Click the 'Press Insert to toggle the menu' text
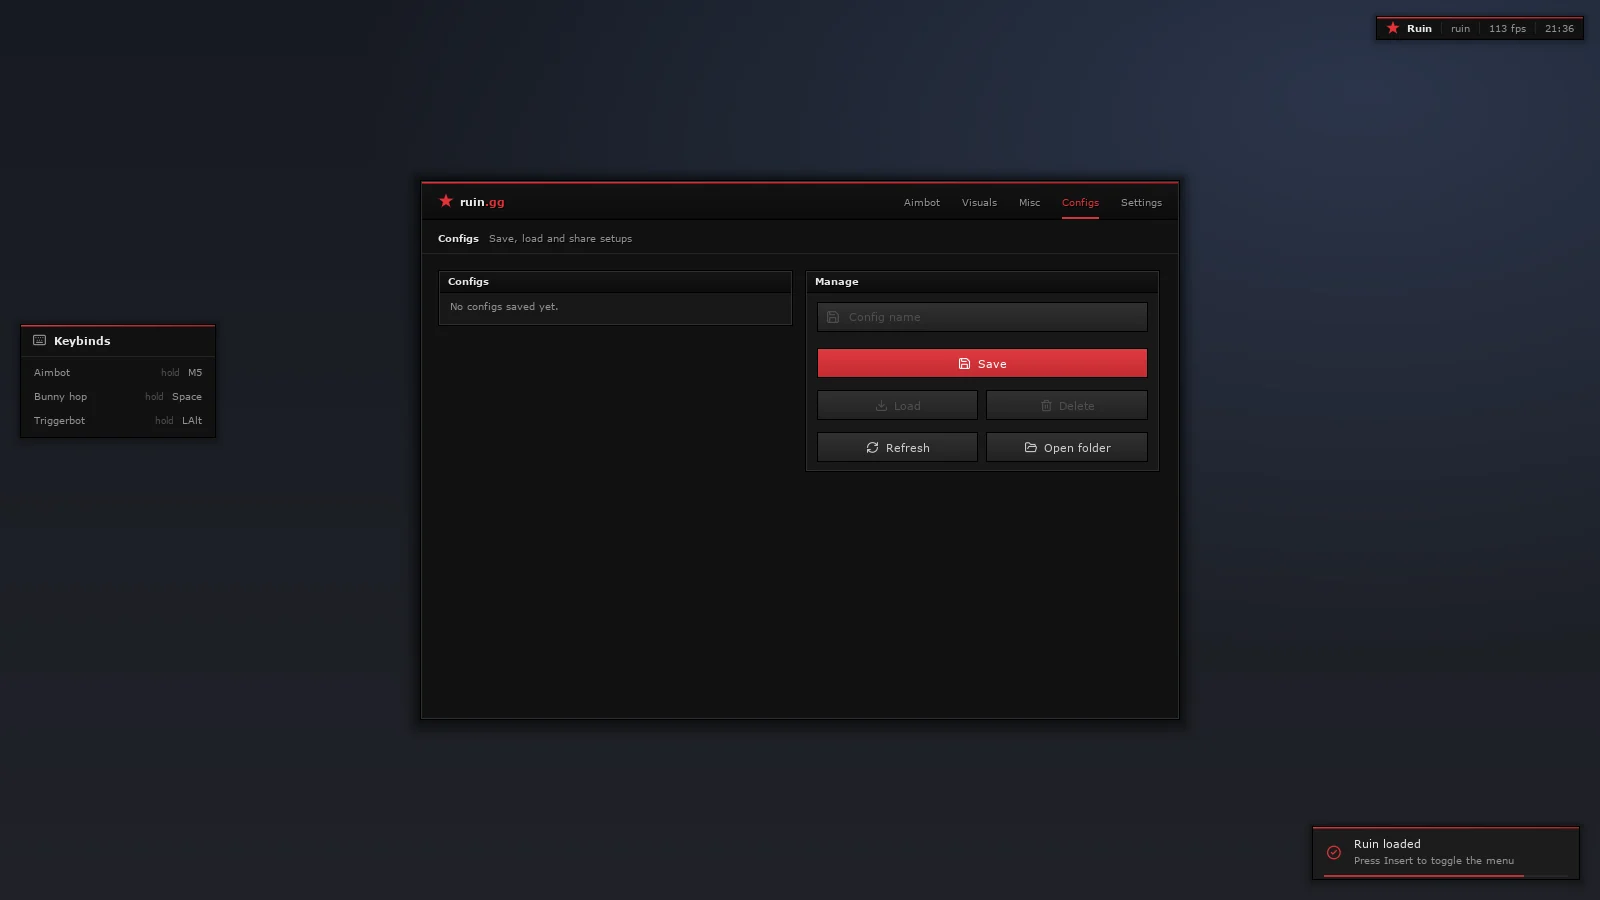1600x900 pixels. (x=1434, y=861)
